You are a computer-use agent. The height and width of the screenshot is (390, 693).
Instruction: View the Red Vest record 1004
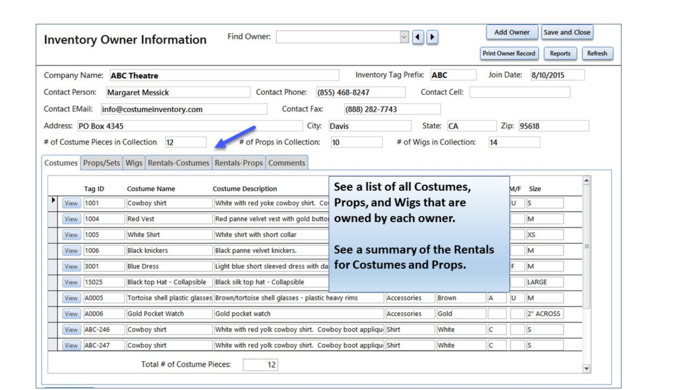click(71, 219)
